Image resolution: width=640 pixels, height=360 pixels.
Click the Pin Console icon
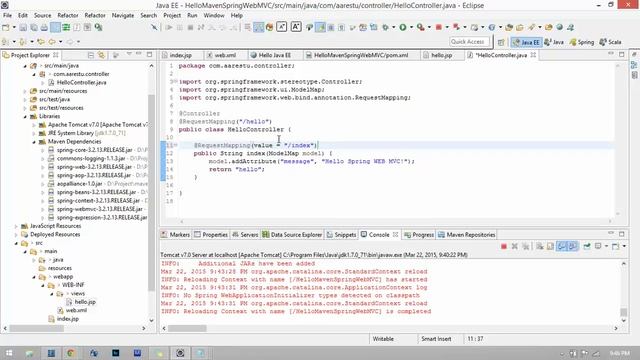587,246
